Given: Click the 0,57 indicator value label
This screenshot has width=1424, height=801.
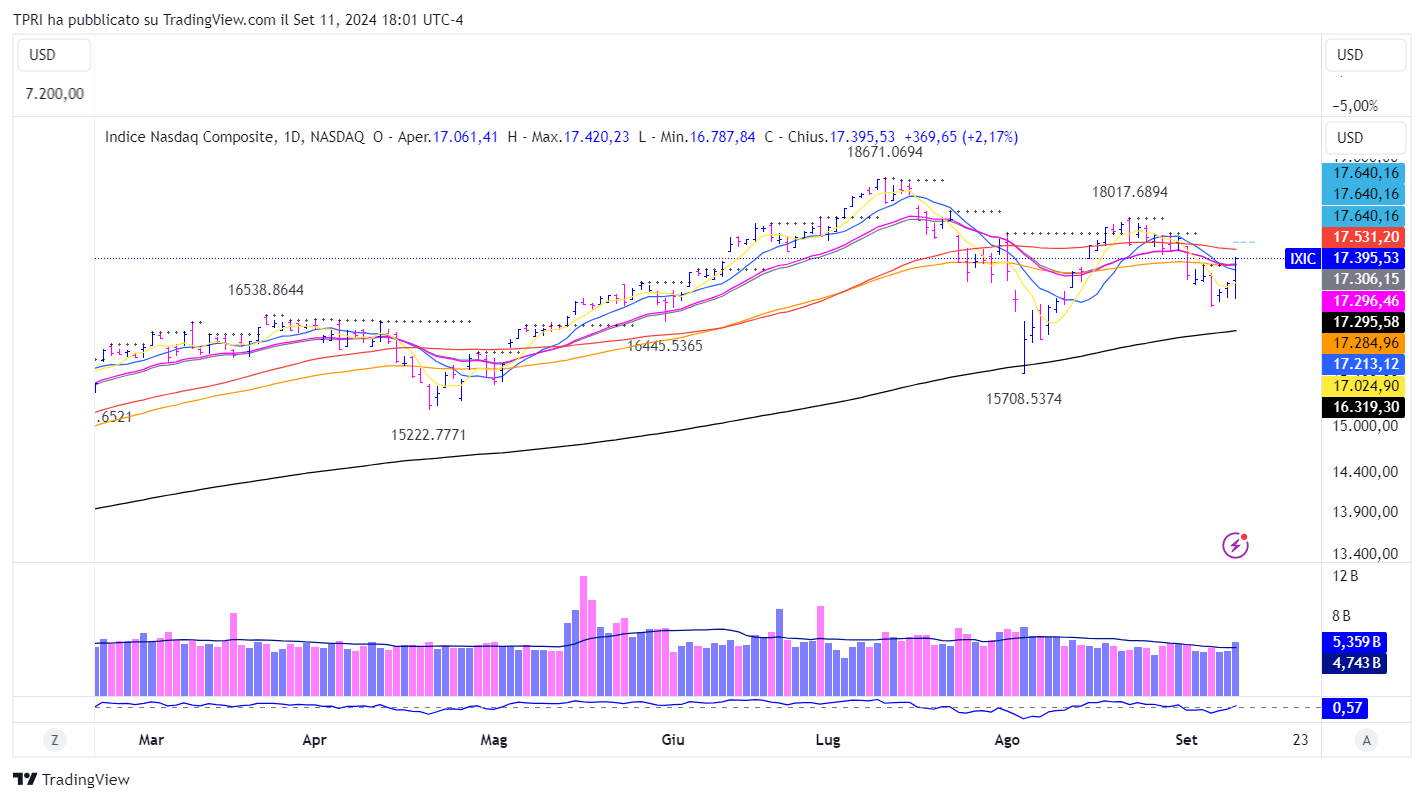Looking at the screenshot, I should click(x=1345, y=708).
